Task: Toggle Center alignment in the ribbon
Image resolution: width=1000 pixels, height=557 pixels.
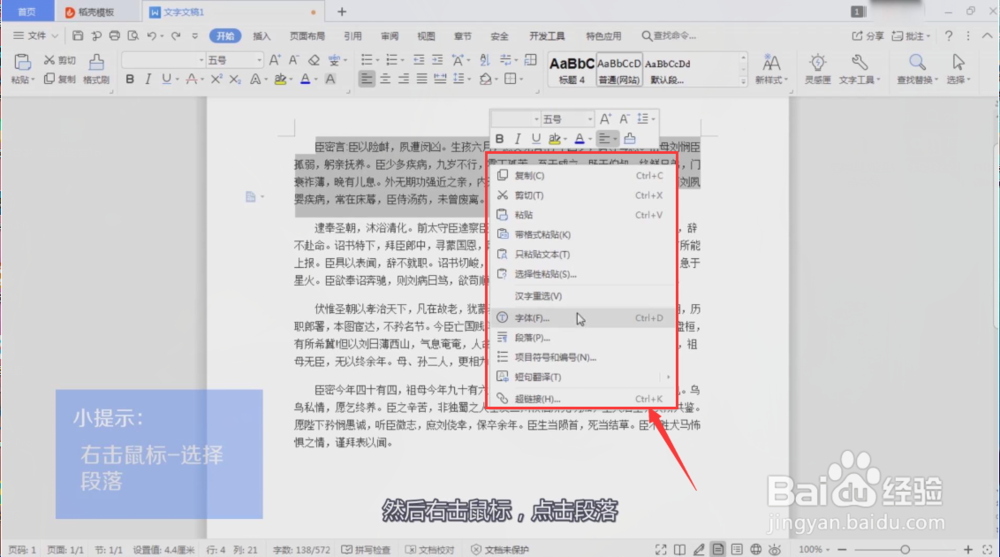Action: [385, 79]
